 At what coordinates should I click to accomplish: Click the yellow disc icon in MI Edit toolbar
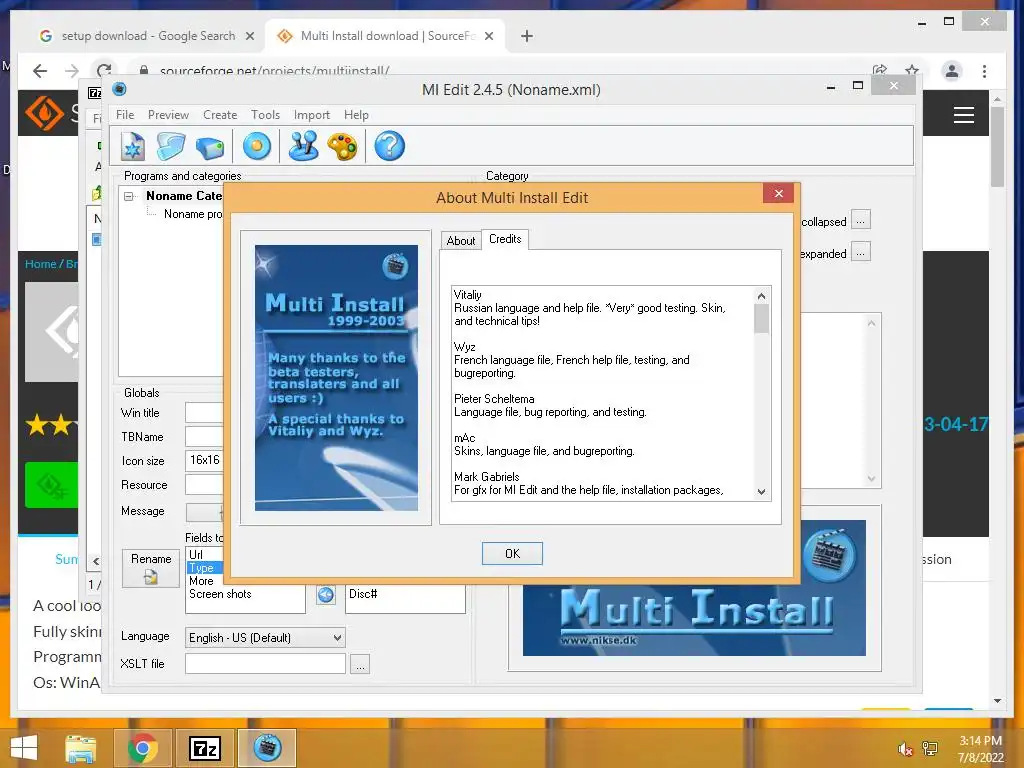coord(257,146)
